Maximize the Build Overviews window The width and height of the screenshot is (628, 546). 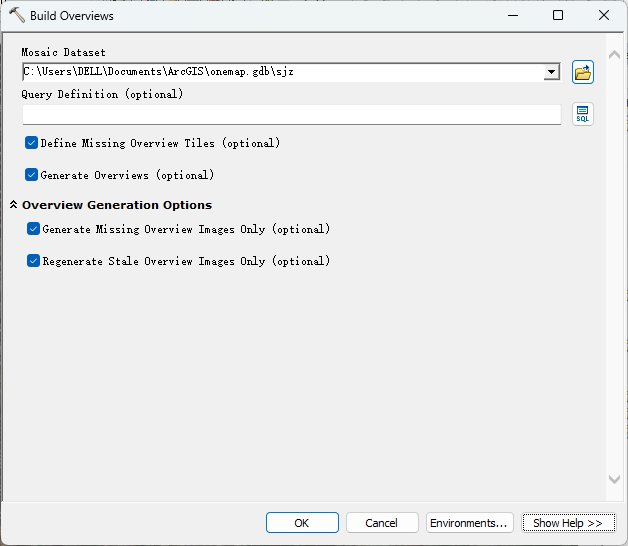558,15
